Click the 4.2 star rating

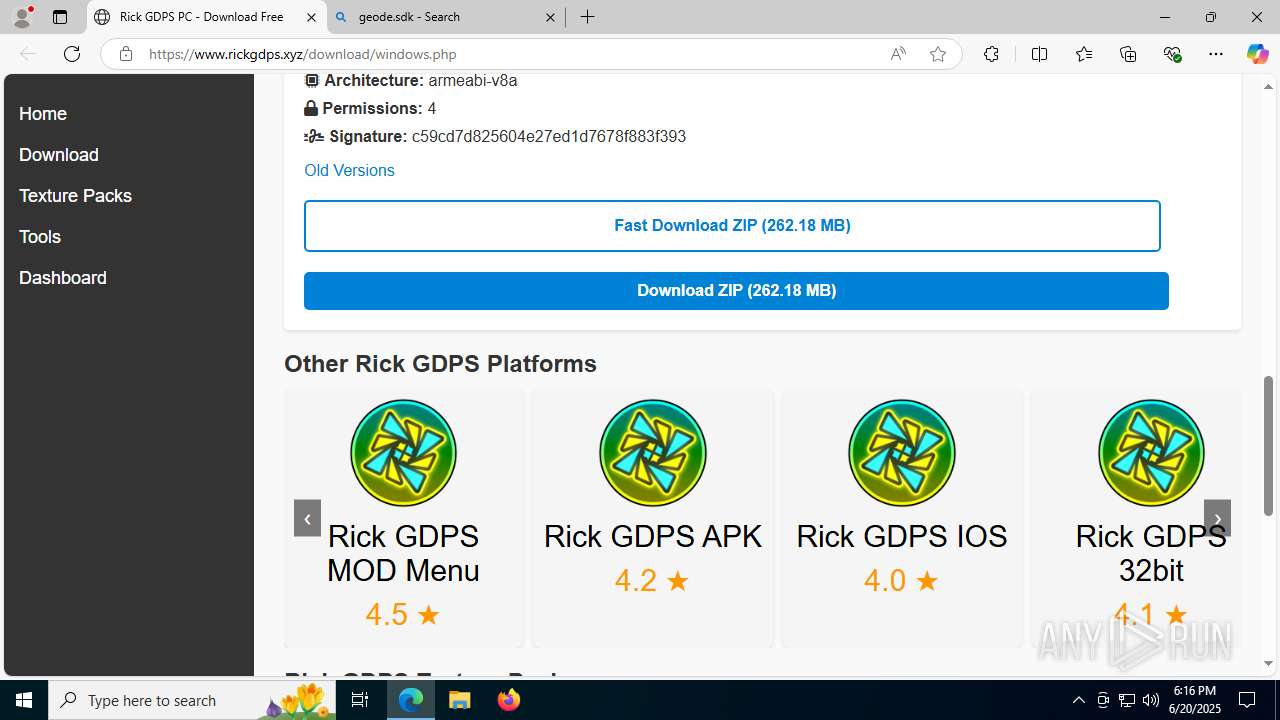coord(652,580)
